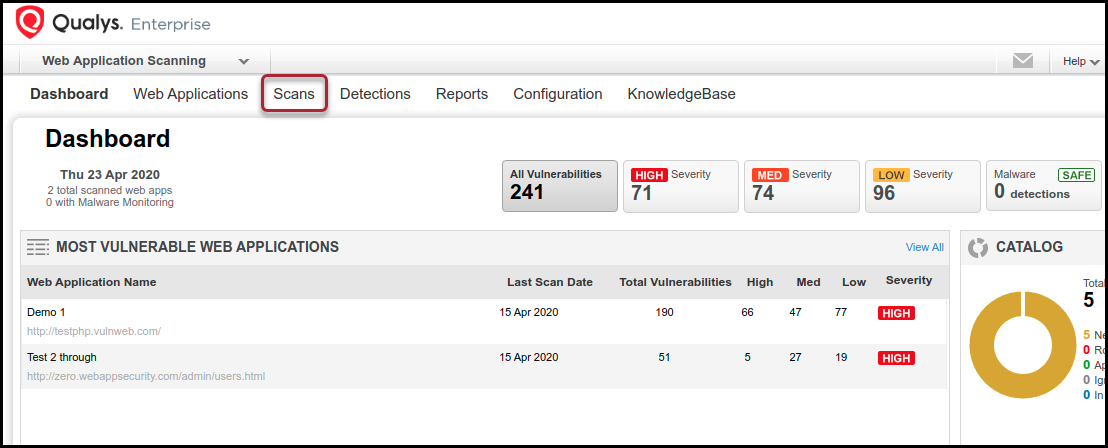Open the KnowledgeBase tab
This screenshot has width=1108, height=448.
(681, 94)
